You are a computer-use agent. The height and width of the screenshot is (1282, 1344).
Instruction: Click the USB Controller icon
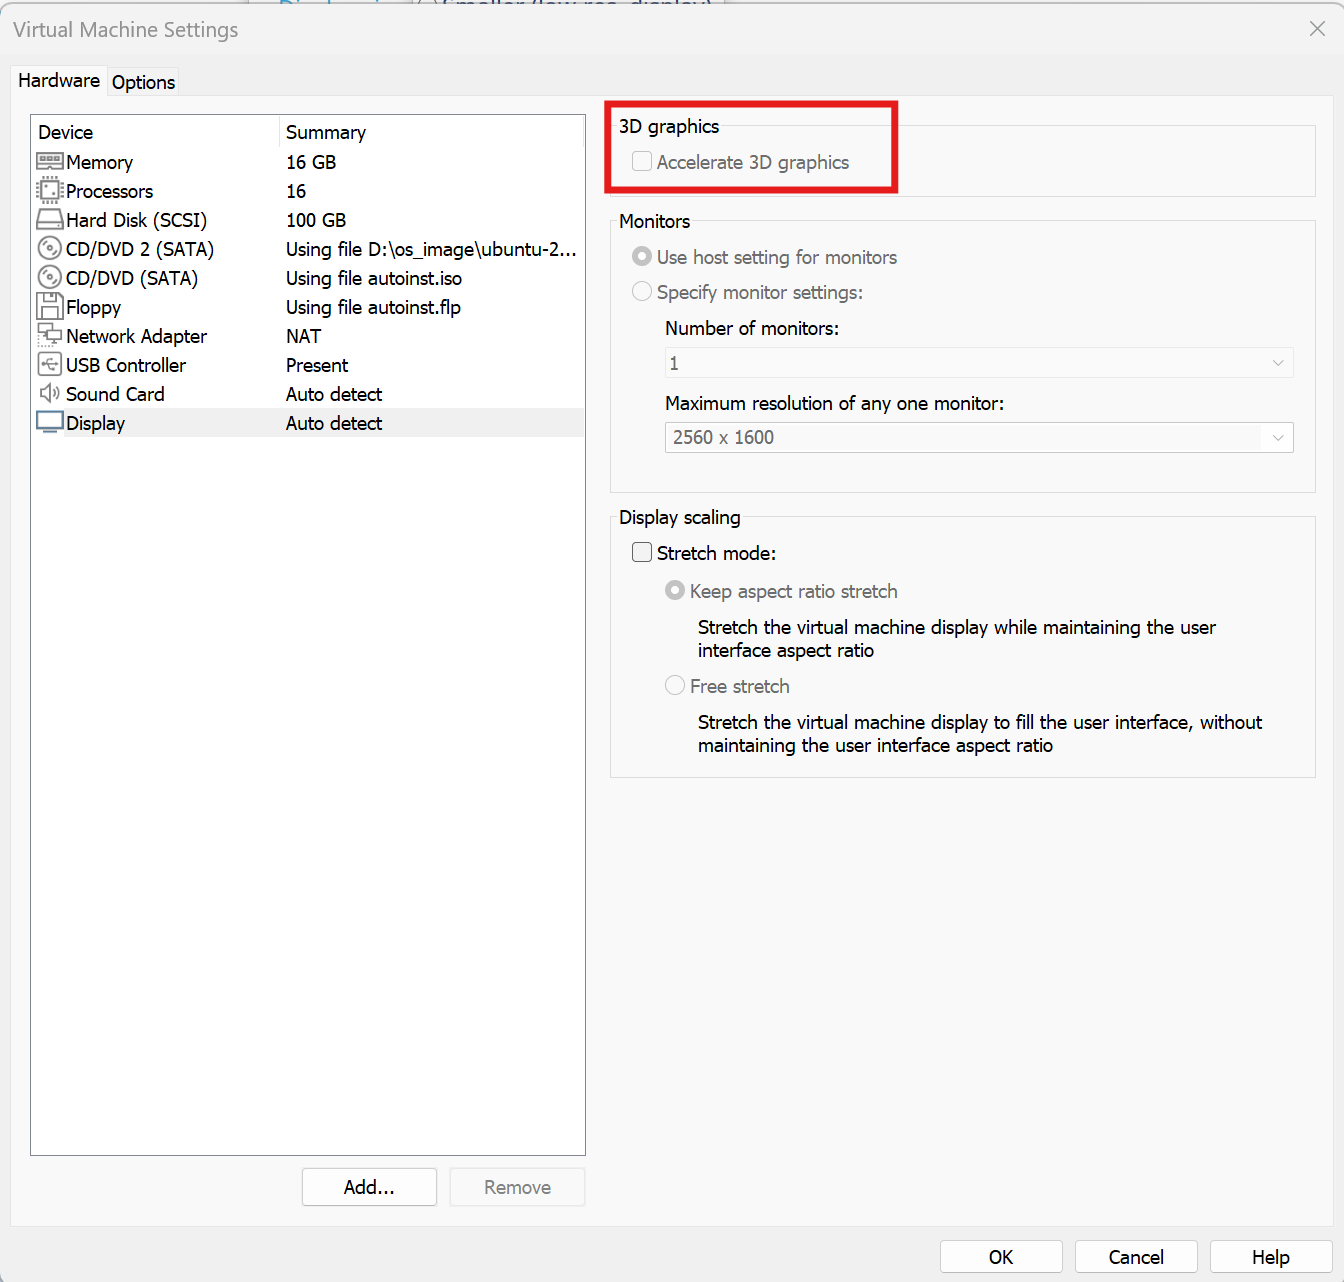point(50,365)
